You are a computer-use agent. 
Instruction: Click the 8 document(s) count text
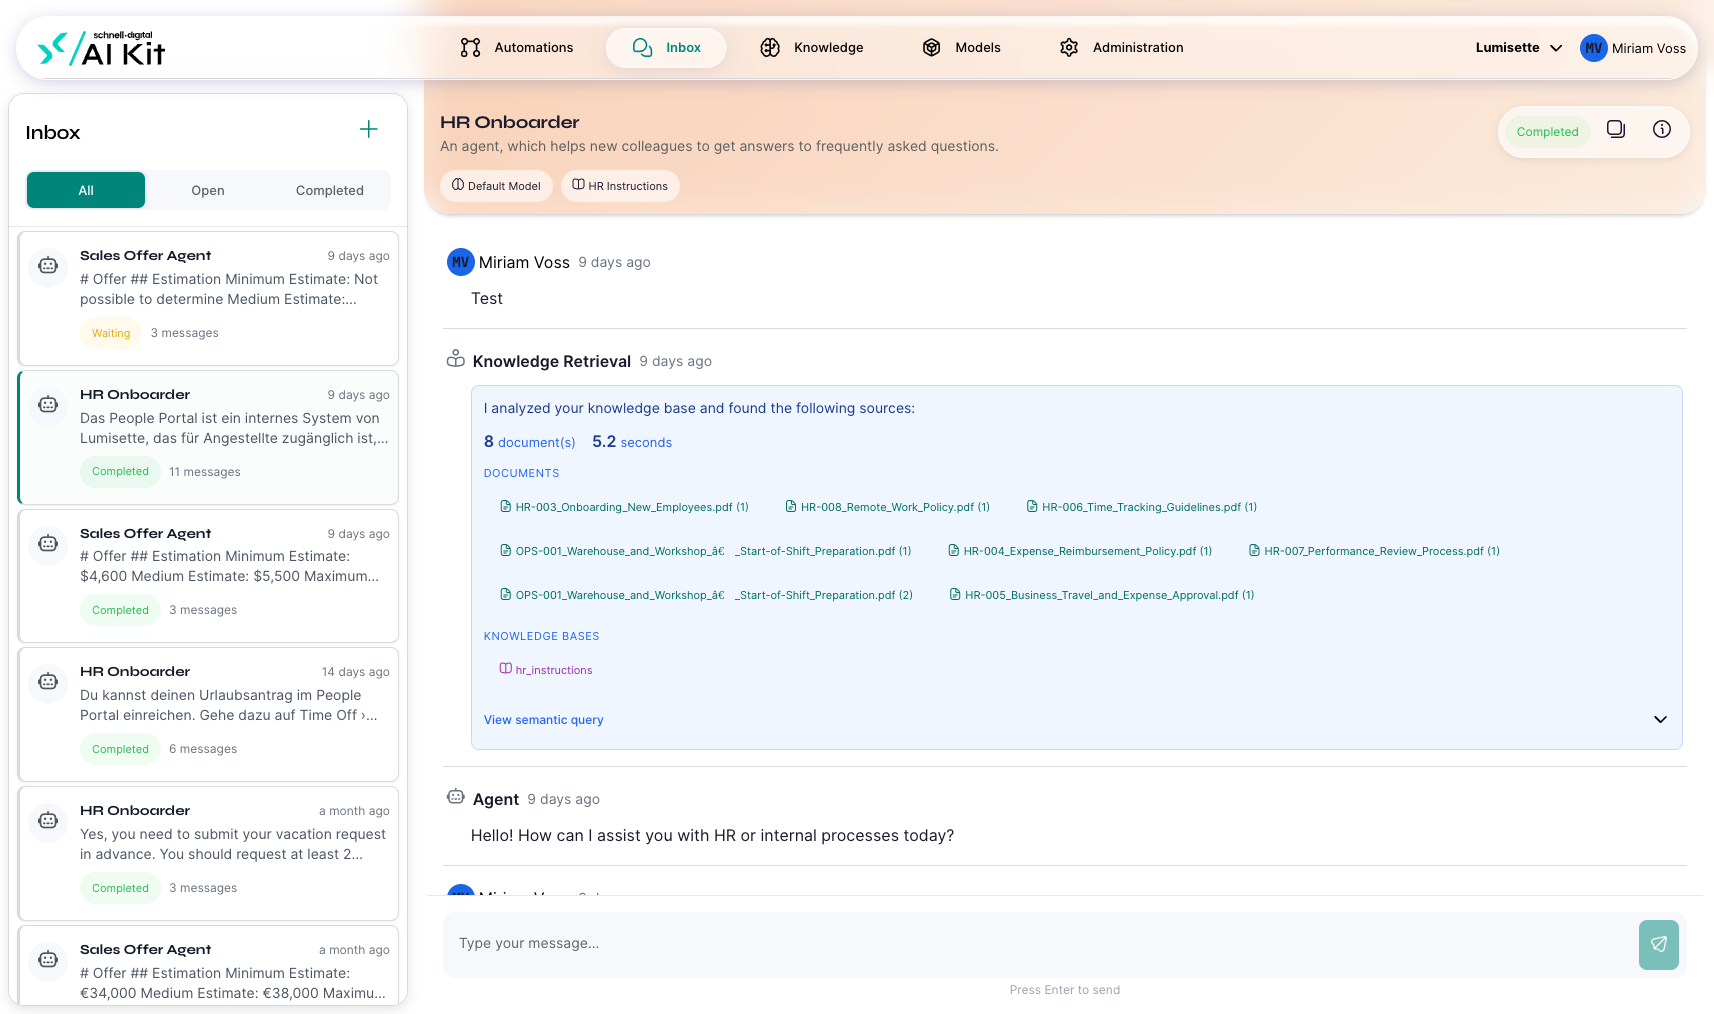[x=530, y=442]
